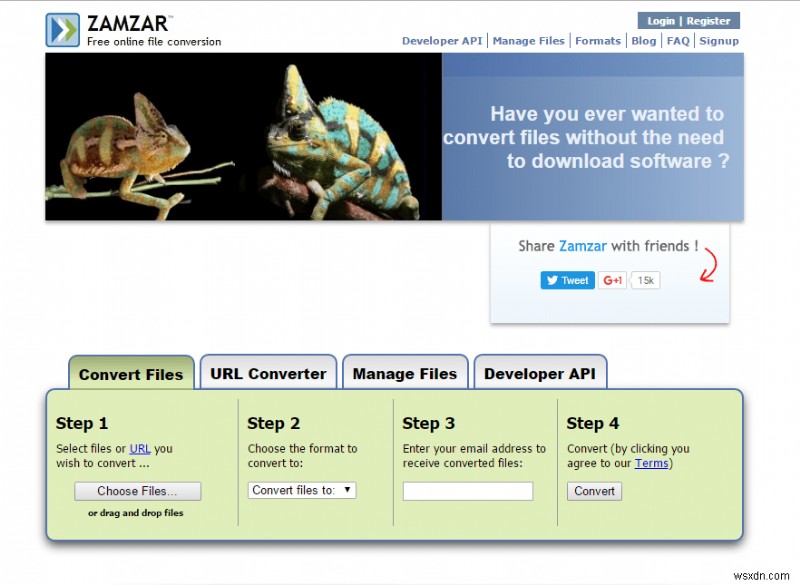Switch to the URL Converter tab
This screenshot has height=585, width=800.
point(268,372)
